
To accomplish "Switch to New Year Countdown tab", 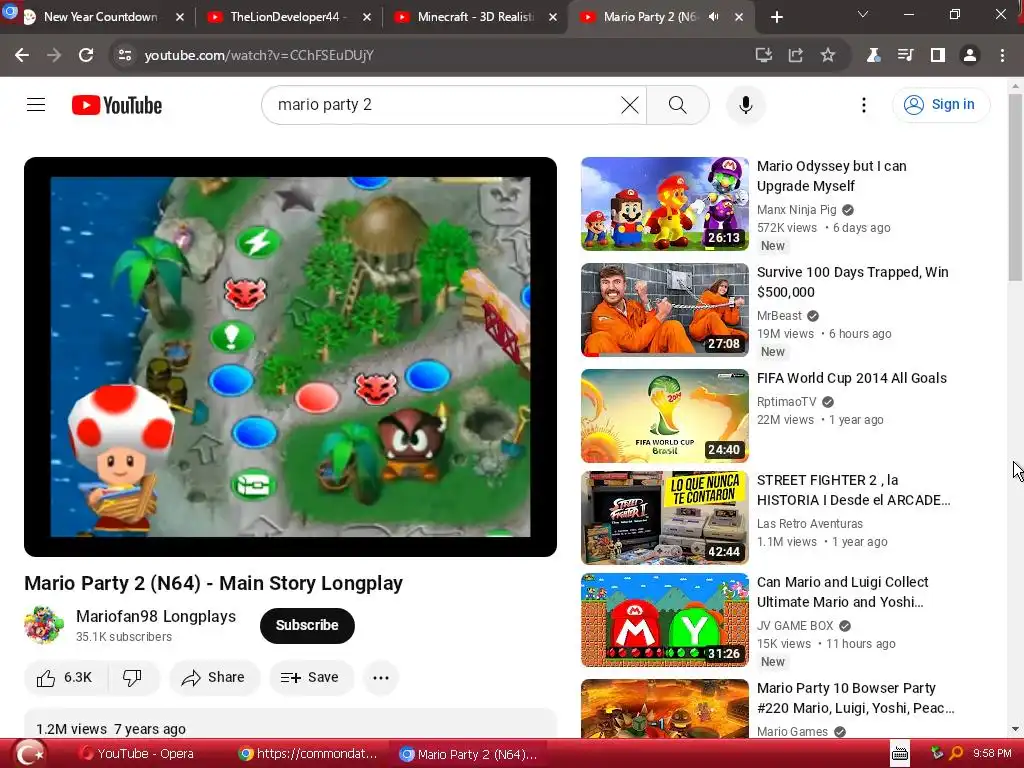I will tap(100, 17).
